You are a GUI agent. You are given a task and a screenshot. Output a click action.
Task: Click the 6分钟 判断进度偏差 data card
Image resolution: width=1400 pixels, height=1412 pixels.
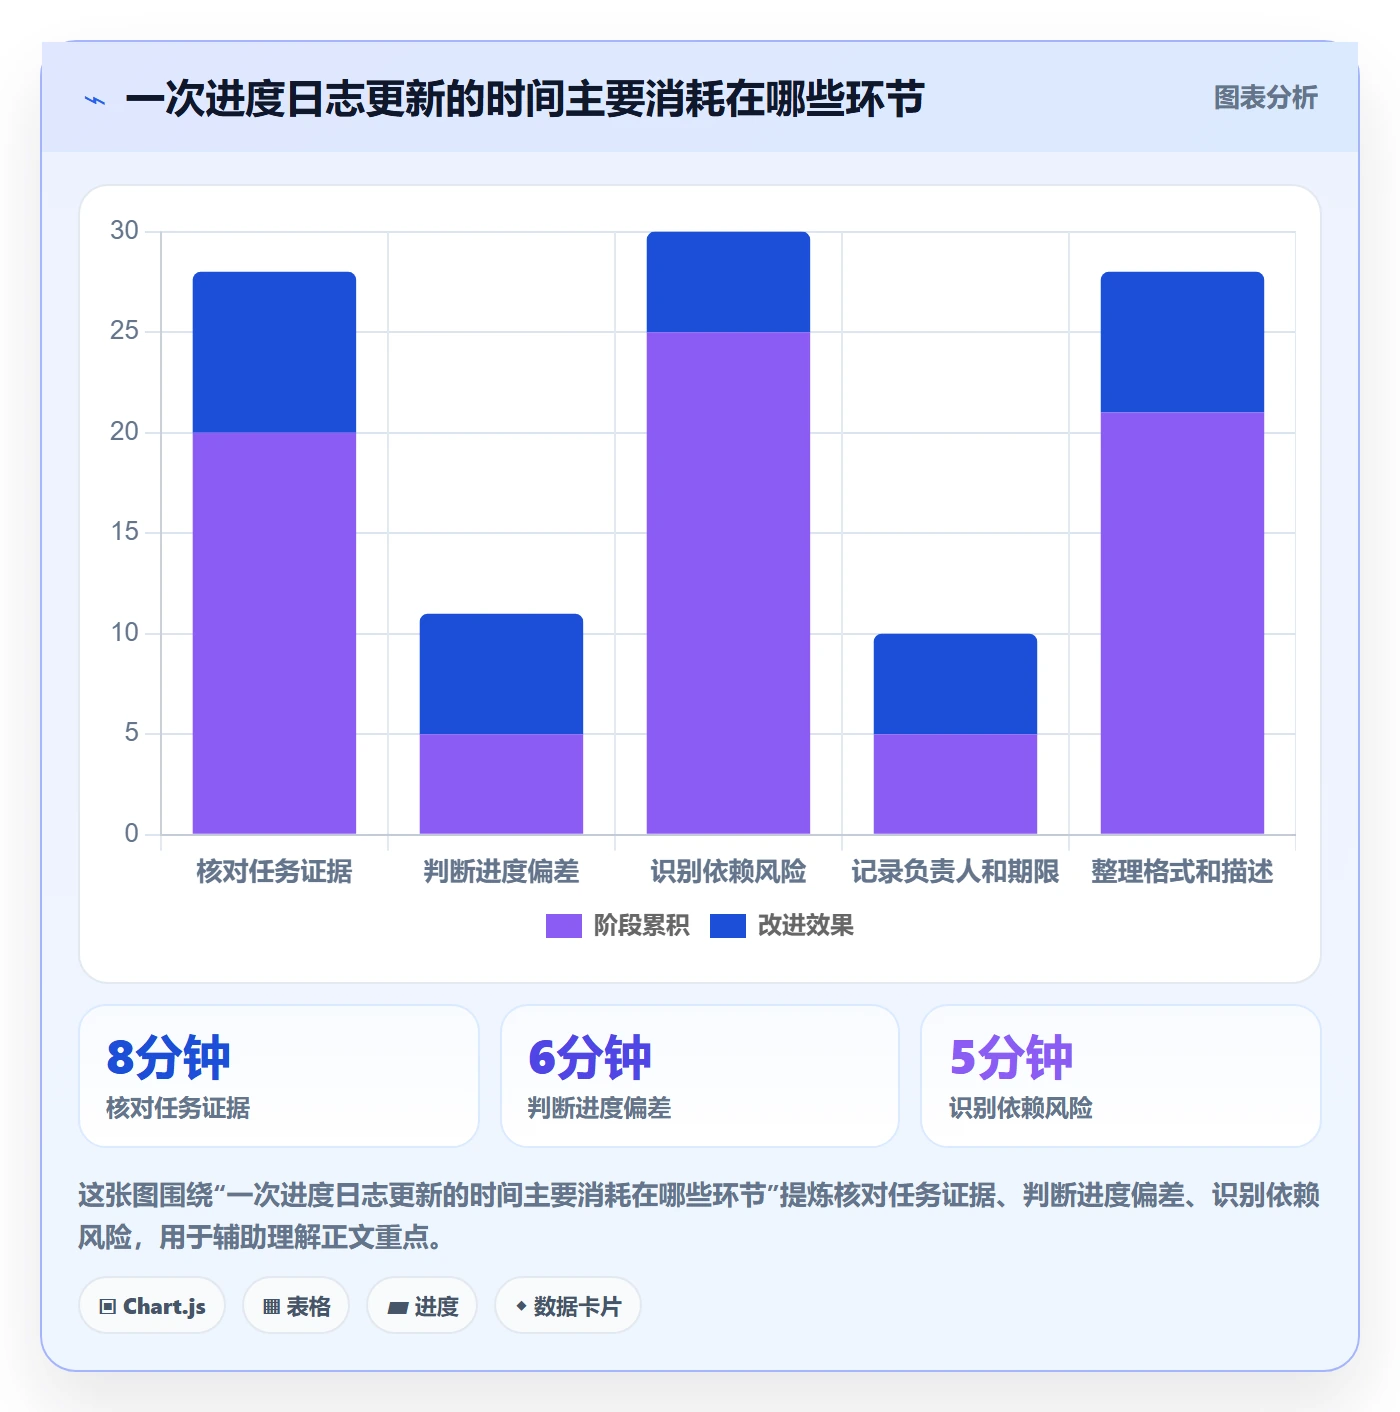pos(700,1076)
